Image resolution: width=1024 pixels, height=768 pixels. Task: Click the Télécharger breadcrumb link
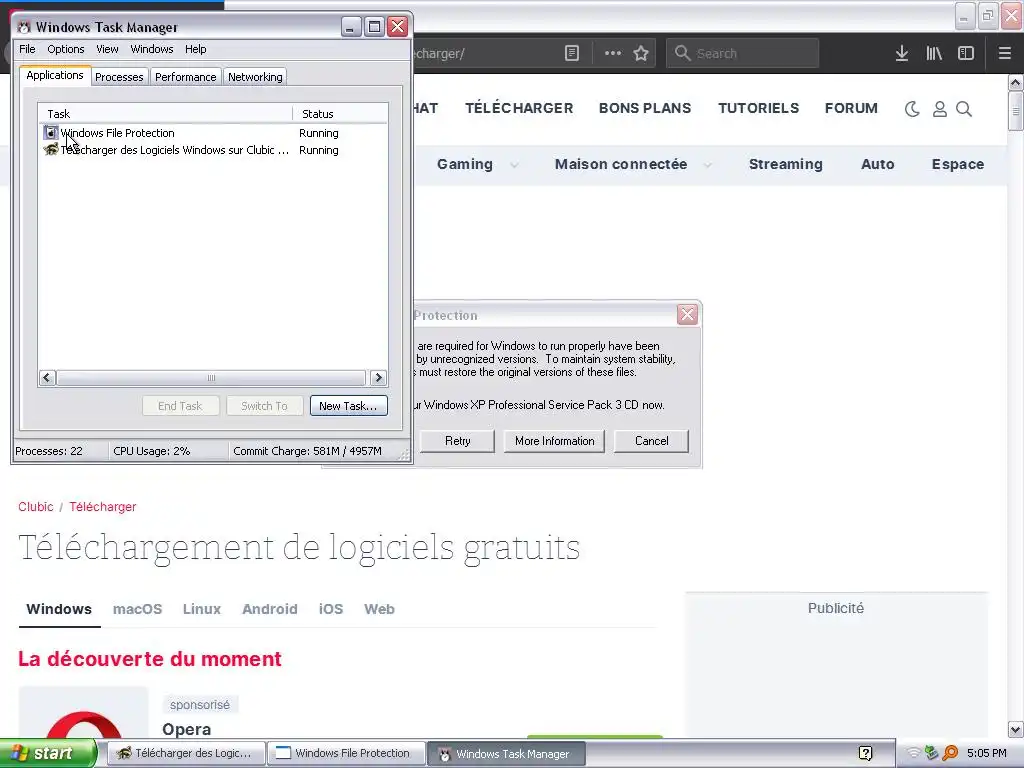[103, 507]
